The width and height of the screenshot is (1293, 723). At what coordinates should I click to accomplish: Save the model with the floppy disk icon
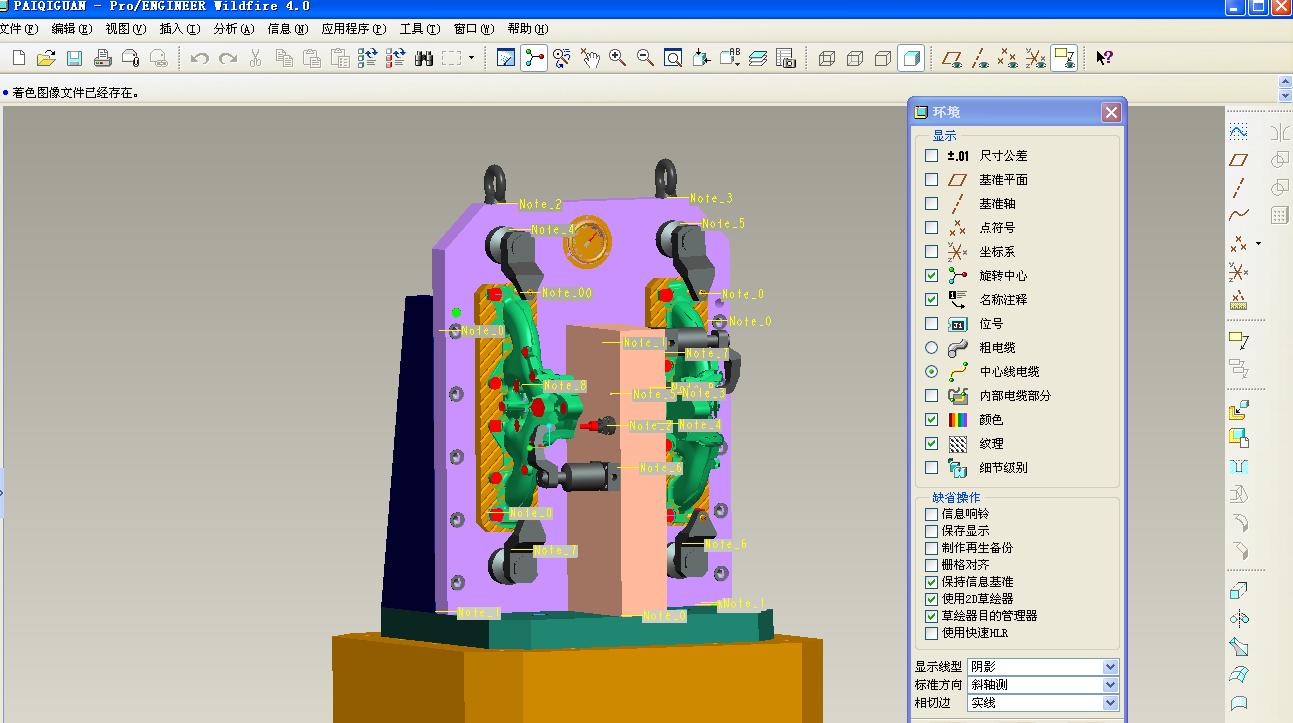coord(74,58)
